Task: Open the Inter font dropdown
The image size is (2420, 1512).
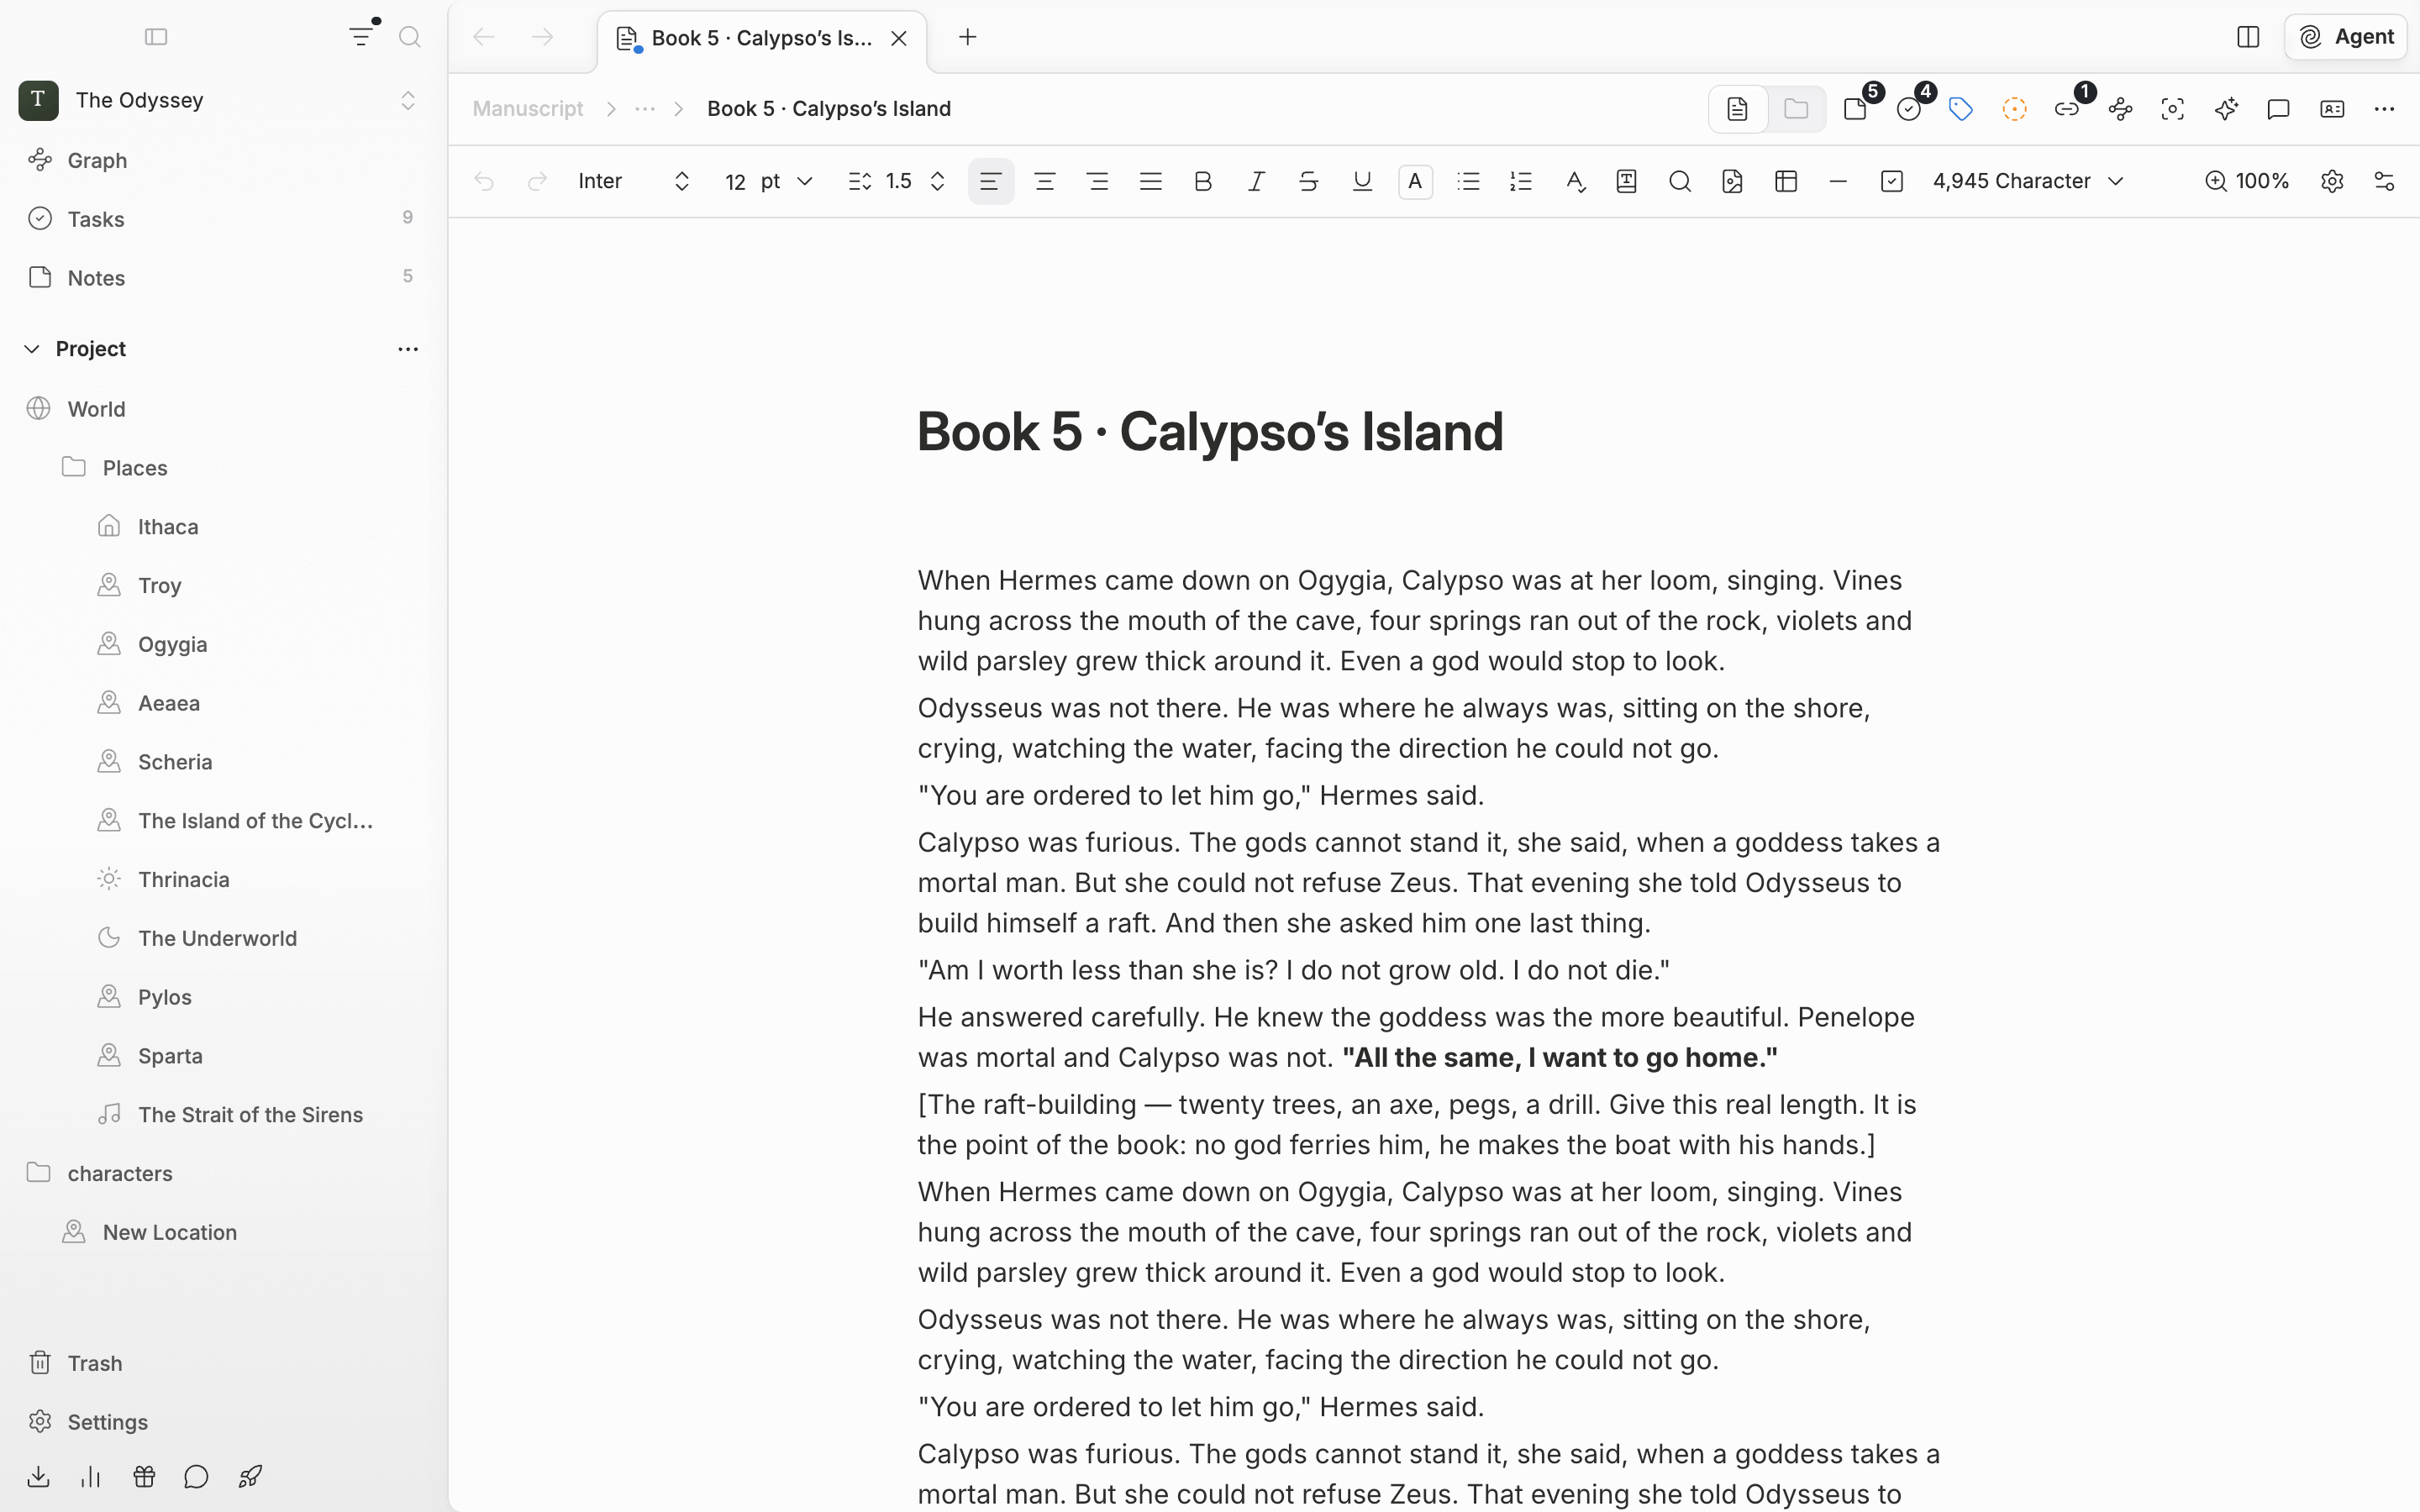Action: point(634,181)
